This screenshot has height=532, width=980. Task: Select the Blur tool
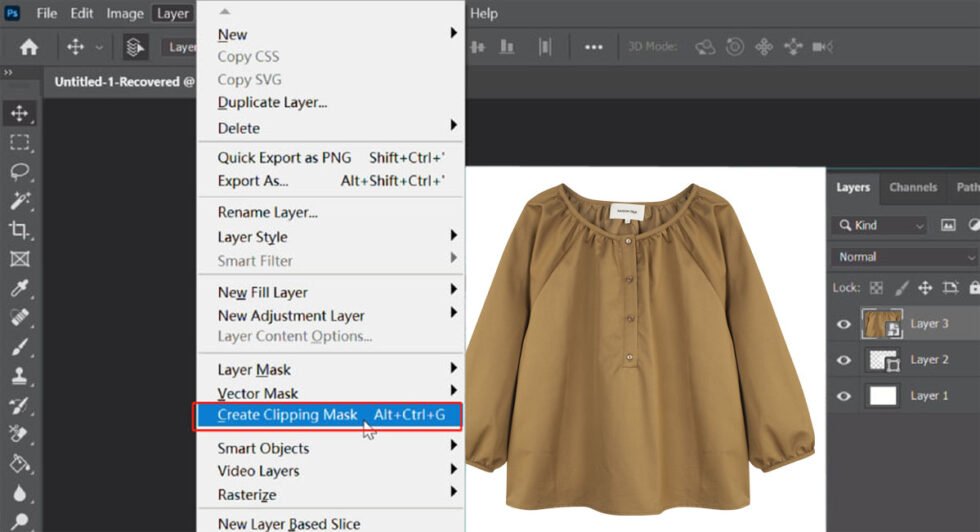click(x=19, y=493)
